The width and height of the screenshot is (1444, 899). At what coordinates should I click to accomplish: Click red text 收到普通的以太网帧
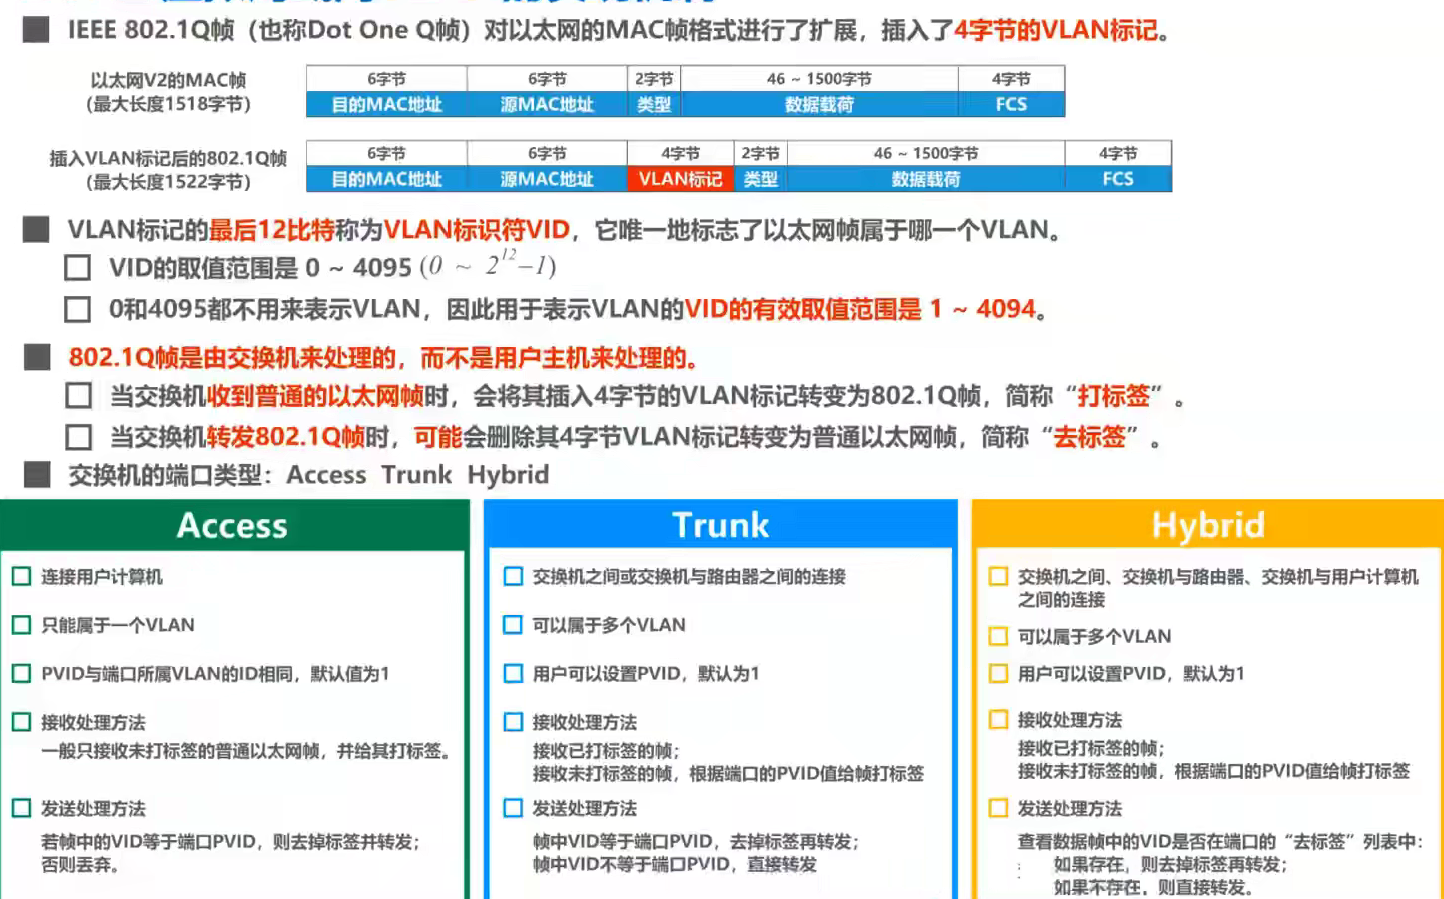[x=315, y=396]
